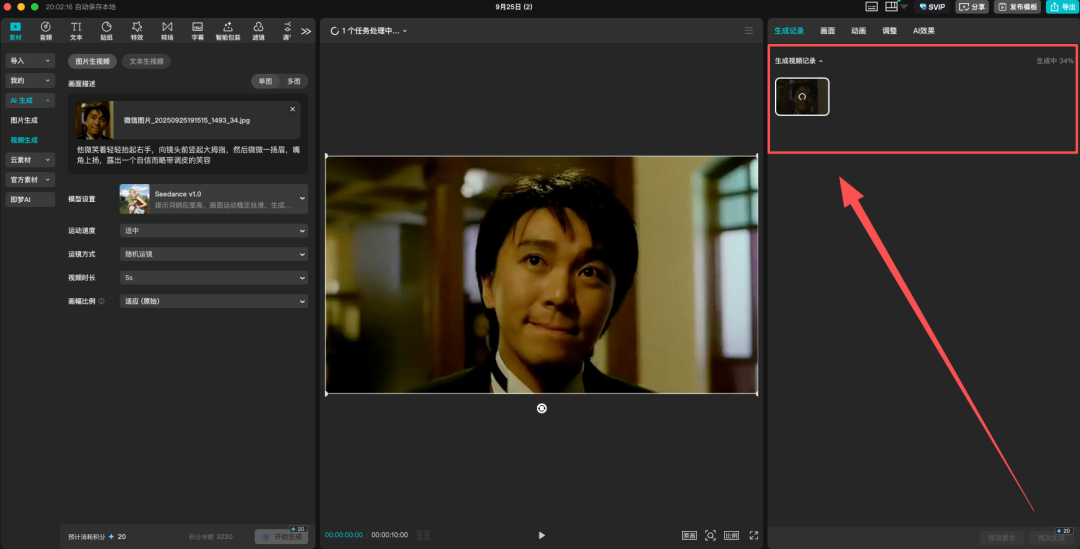This screenshot has height=549, width=1080.
Task: Open the 转场 (Transitions) panel
Action: [x=167, y=30]
